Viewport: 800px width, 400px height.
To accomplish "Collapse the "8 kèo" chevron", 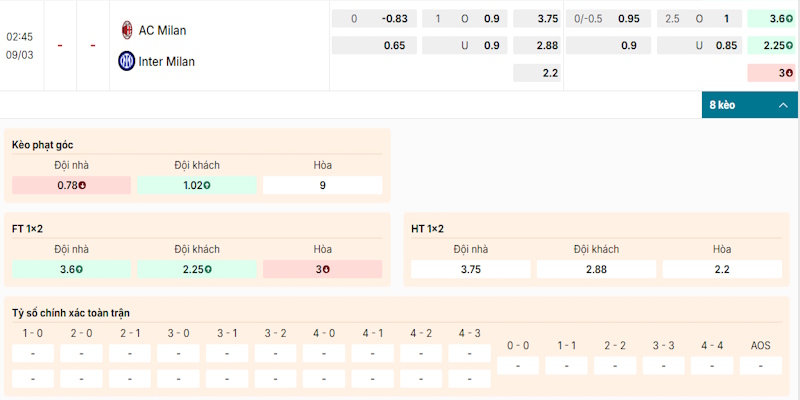I will tap(783, 105).
